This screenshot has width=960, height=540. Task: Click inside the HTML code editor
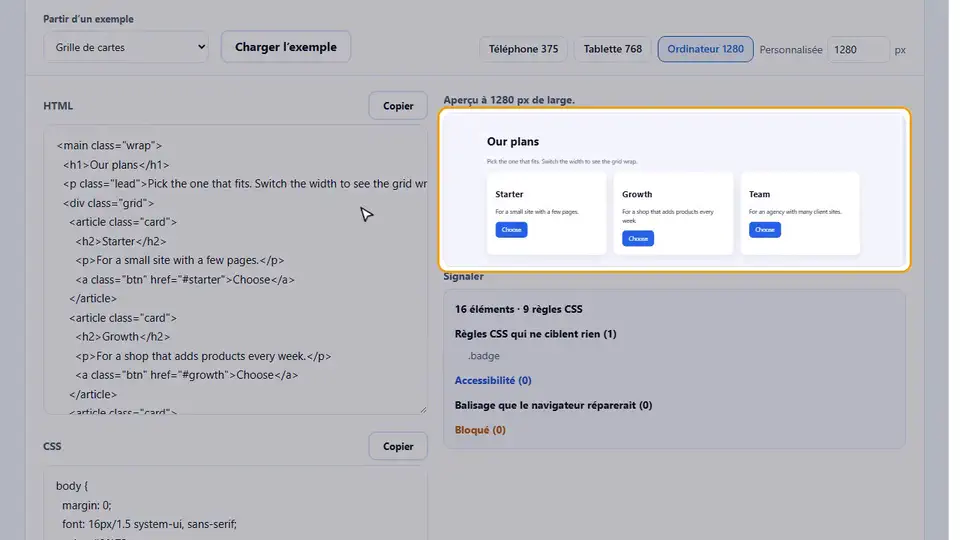(x=236, y=269)
